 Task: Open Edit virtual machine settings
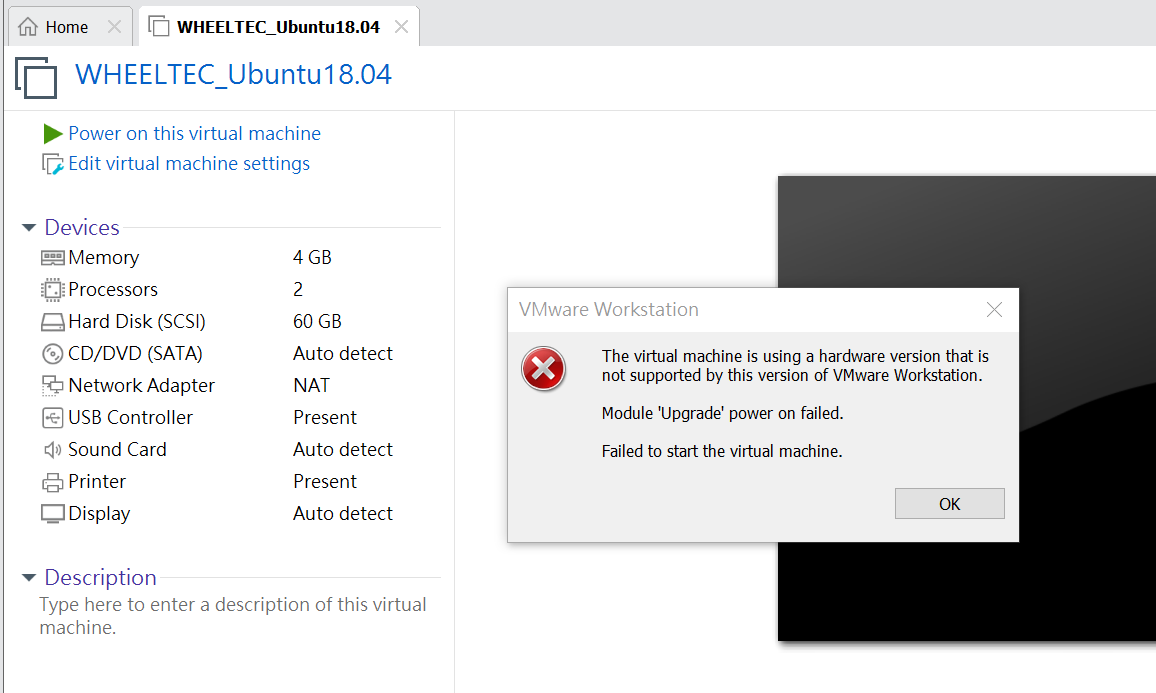pyautogui.click(x=189, y=164)
